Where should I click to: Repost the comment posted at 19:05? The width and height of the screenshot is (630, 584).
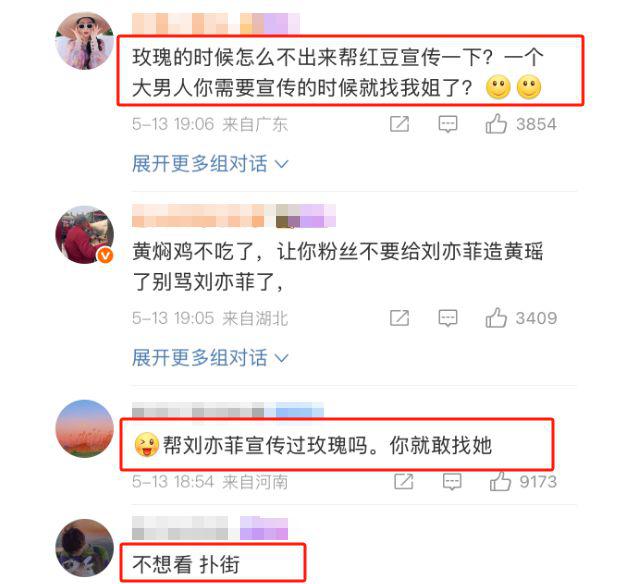pos(399,319)
